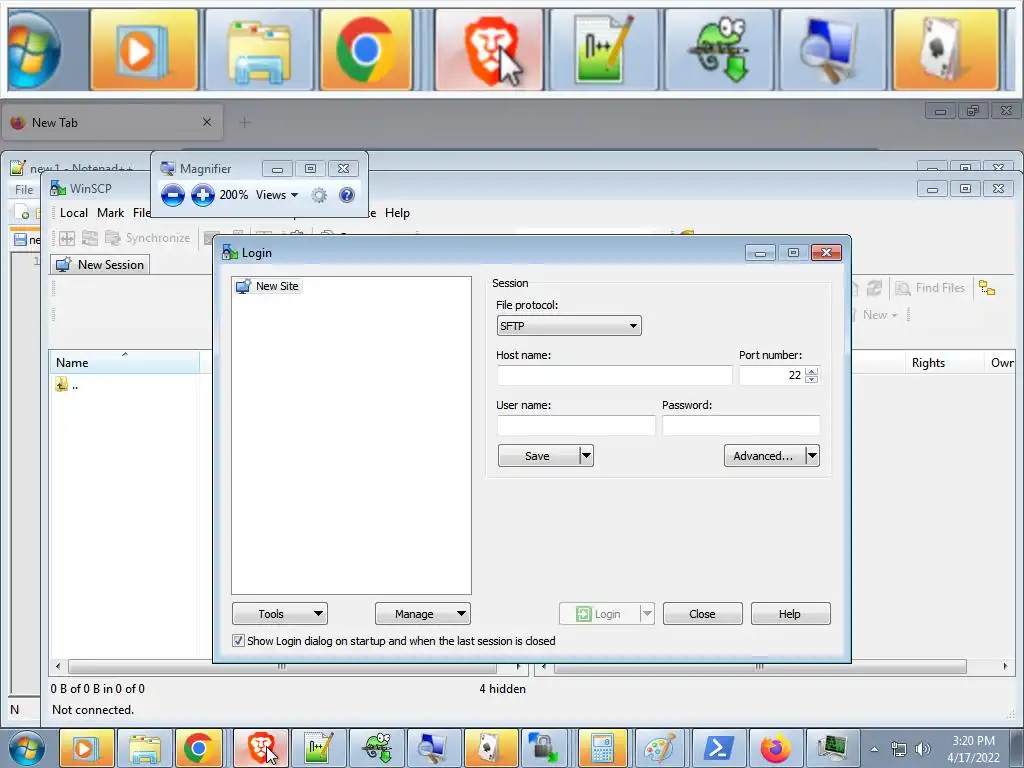Toggle Show Login dialog on startup checkbox
Viewport: 1024px width, 768px height.
(x=238, y=641)
